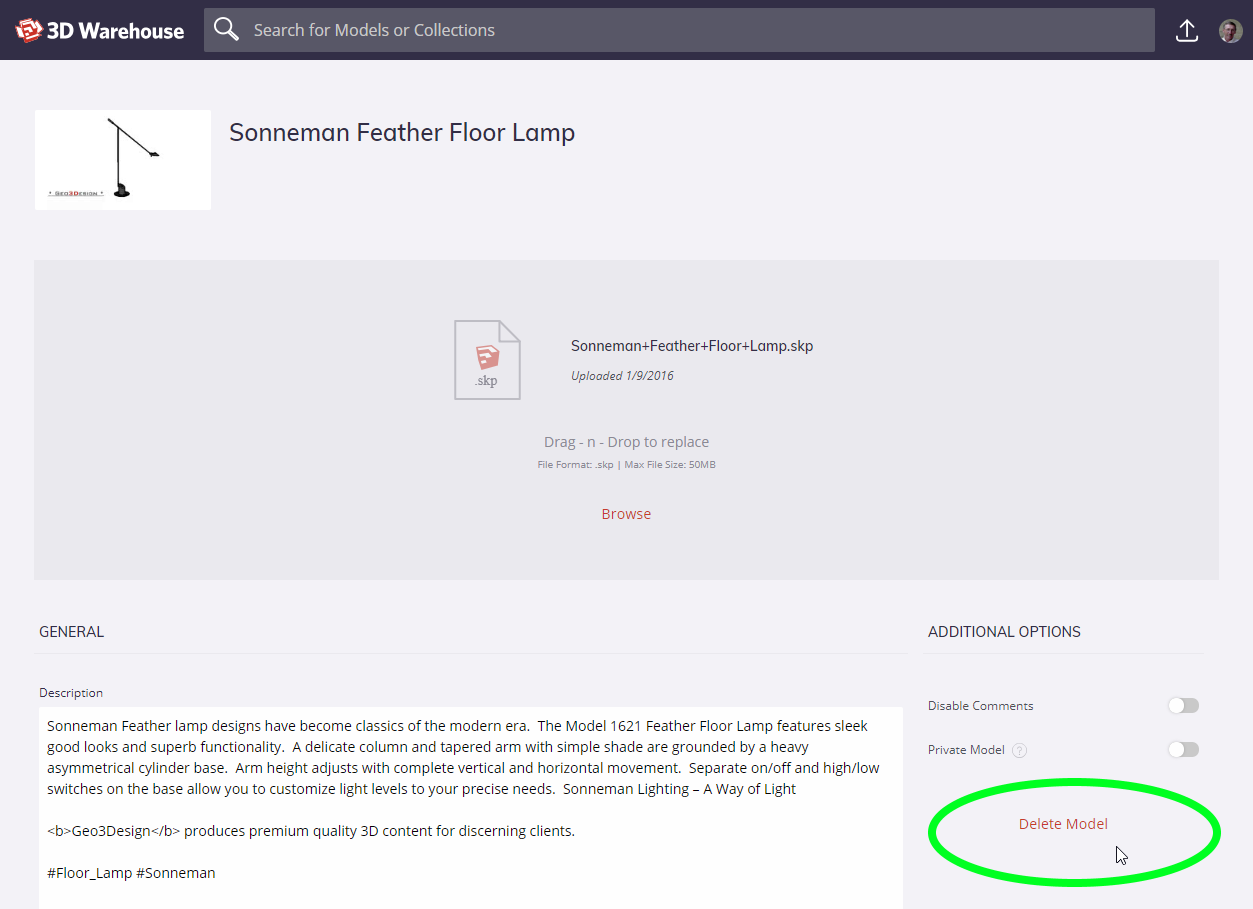The height and width of the screenshot is (909, 1253).
Task: Click the GENERAL section heading
Action: (x=72, y=632)
